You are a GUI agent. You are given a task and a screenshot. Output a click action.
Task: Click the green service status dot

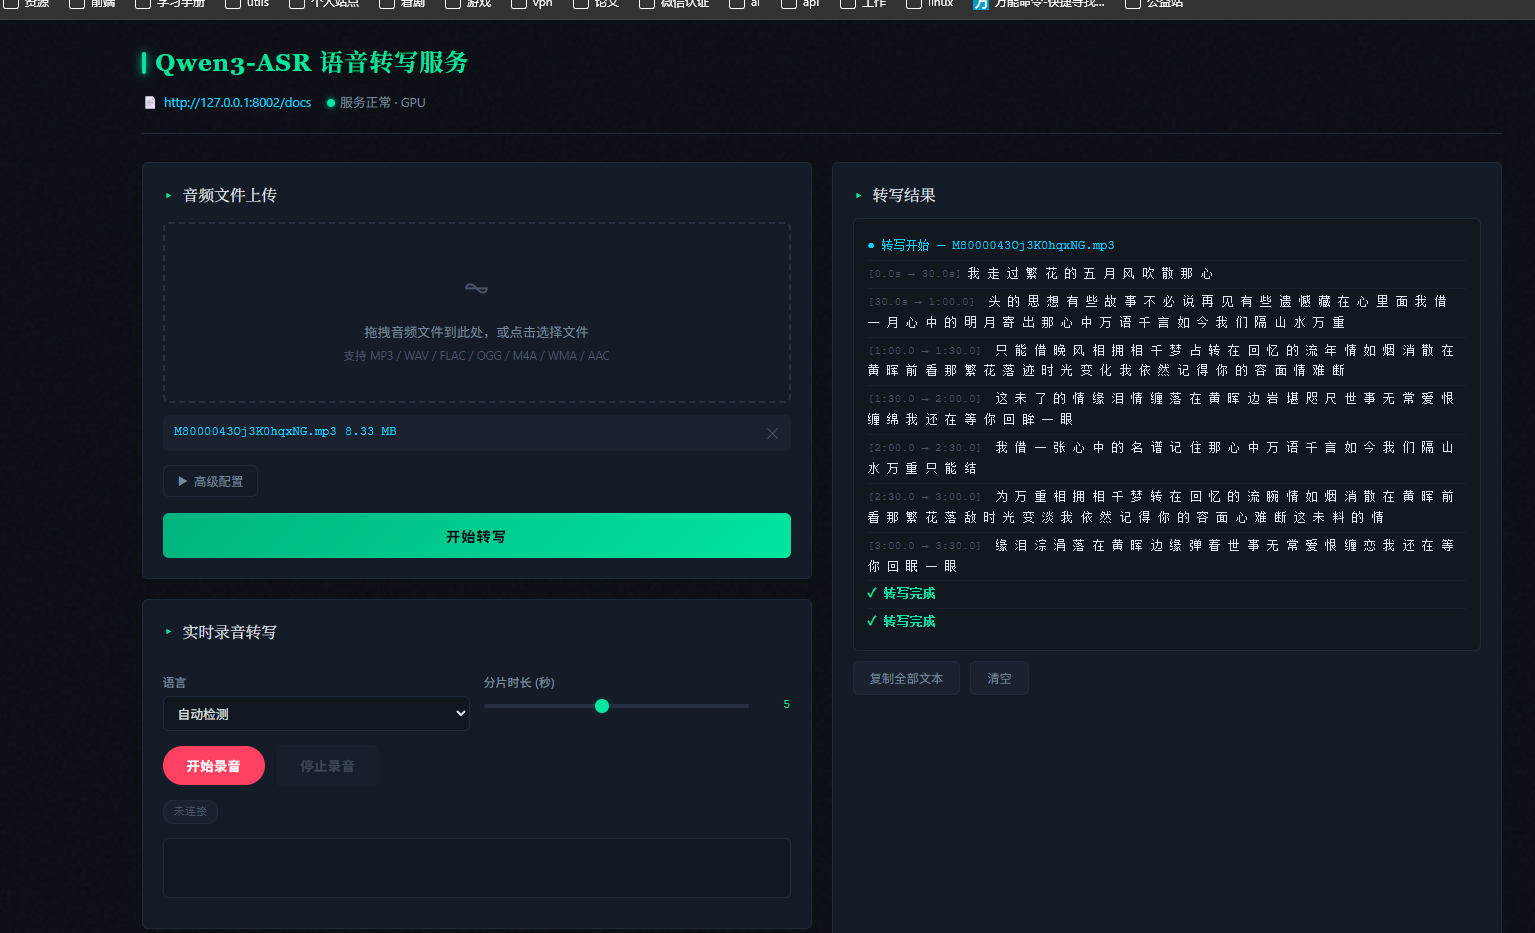coord(331,103)
